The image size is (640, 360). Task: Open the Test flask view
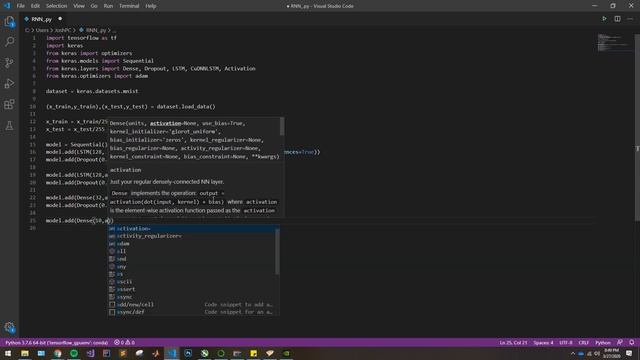tap(9, 125)
